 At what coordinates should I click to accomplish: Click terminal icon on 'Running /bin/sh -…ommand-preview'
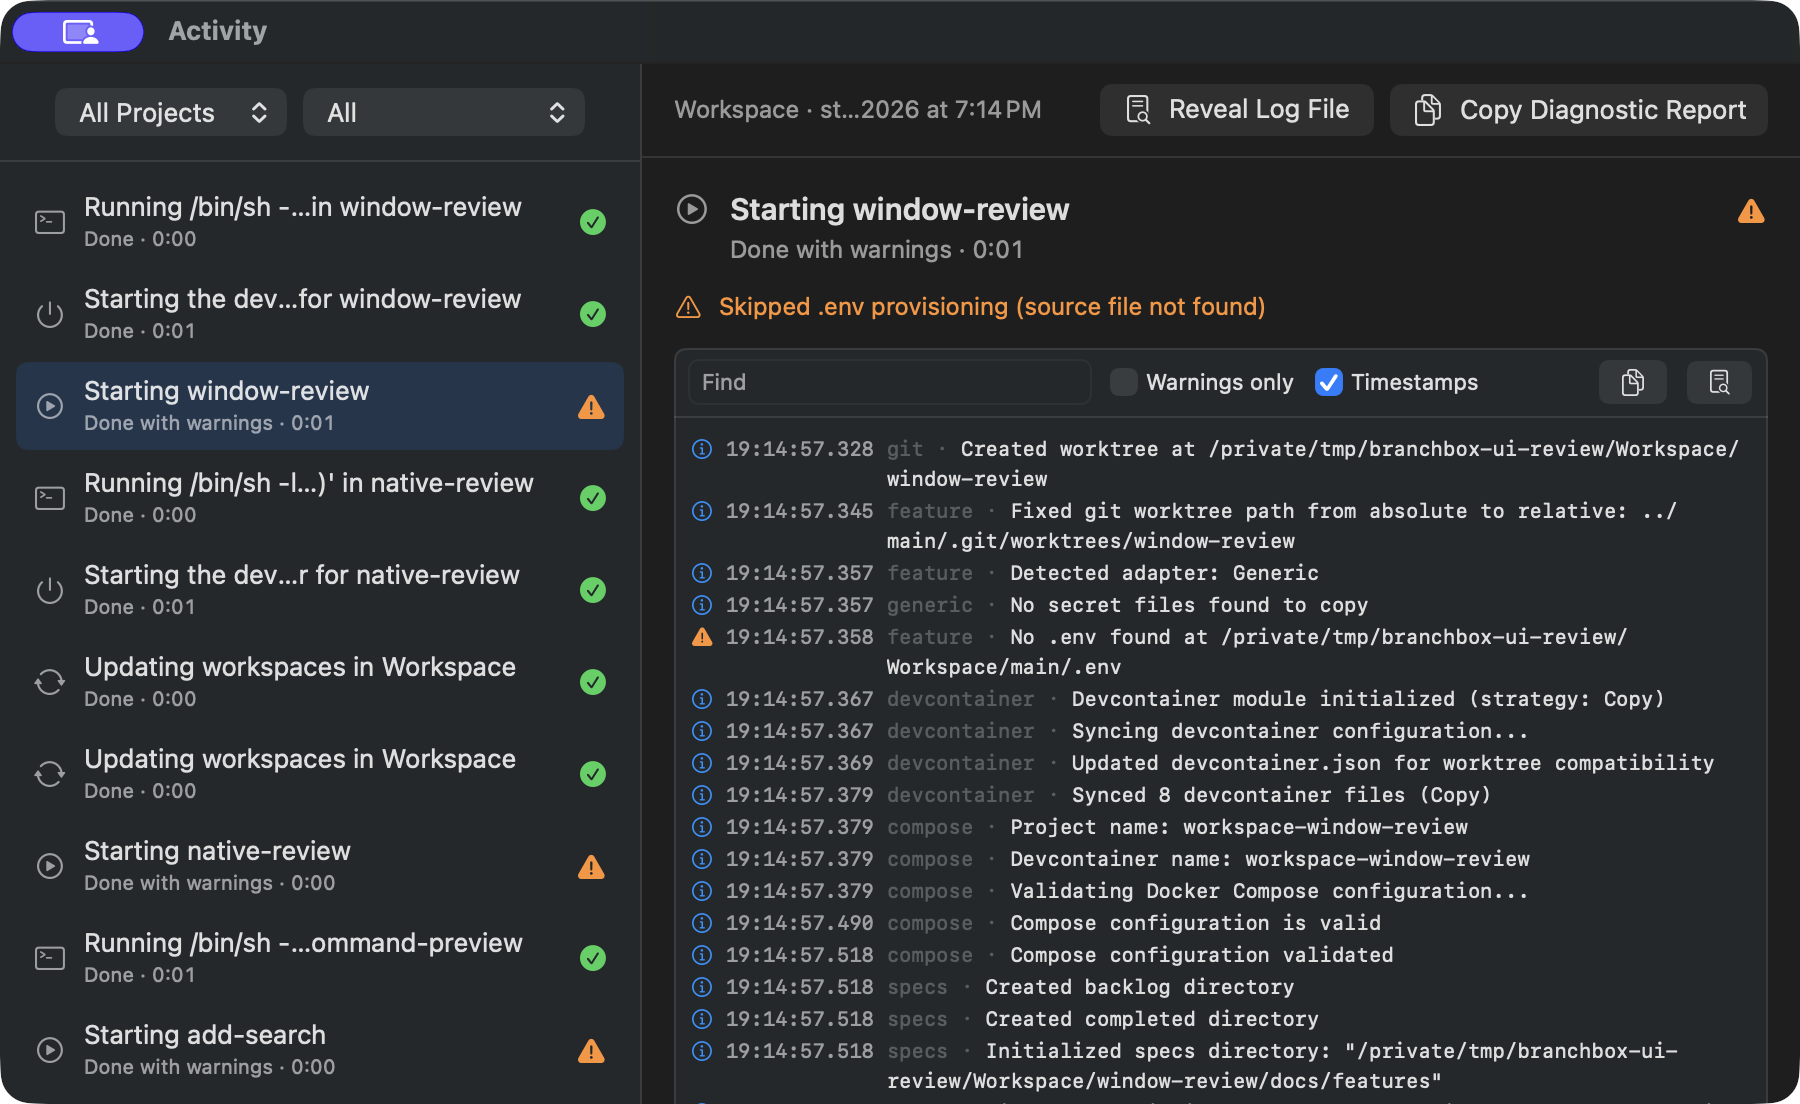[50, 958]
